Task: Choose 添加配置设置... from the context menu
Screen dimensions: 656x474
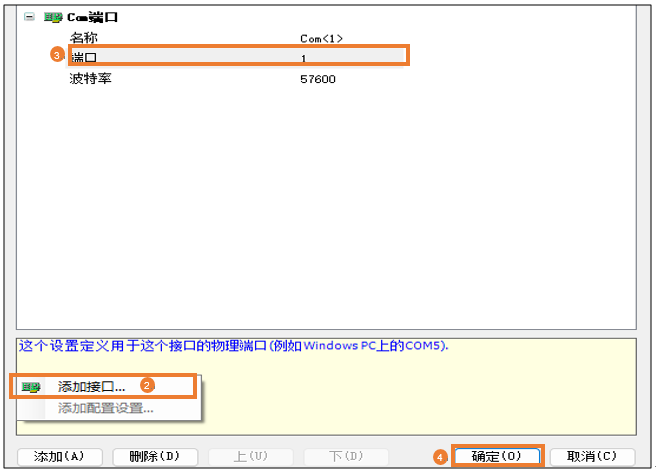Action: click(105, 408)
